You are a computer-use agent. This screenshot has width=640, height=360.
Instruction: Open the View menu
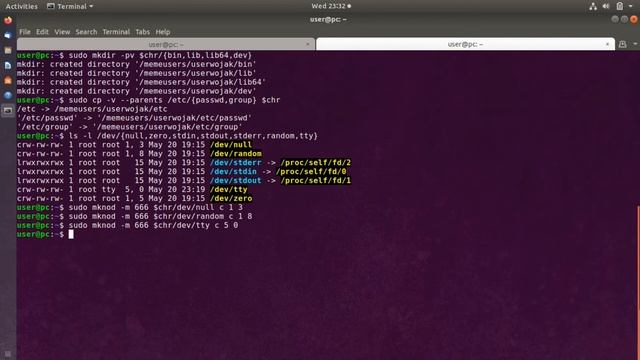62,32
